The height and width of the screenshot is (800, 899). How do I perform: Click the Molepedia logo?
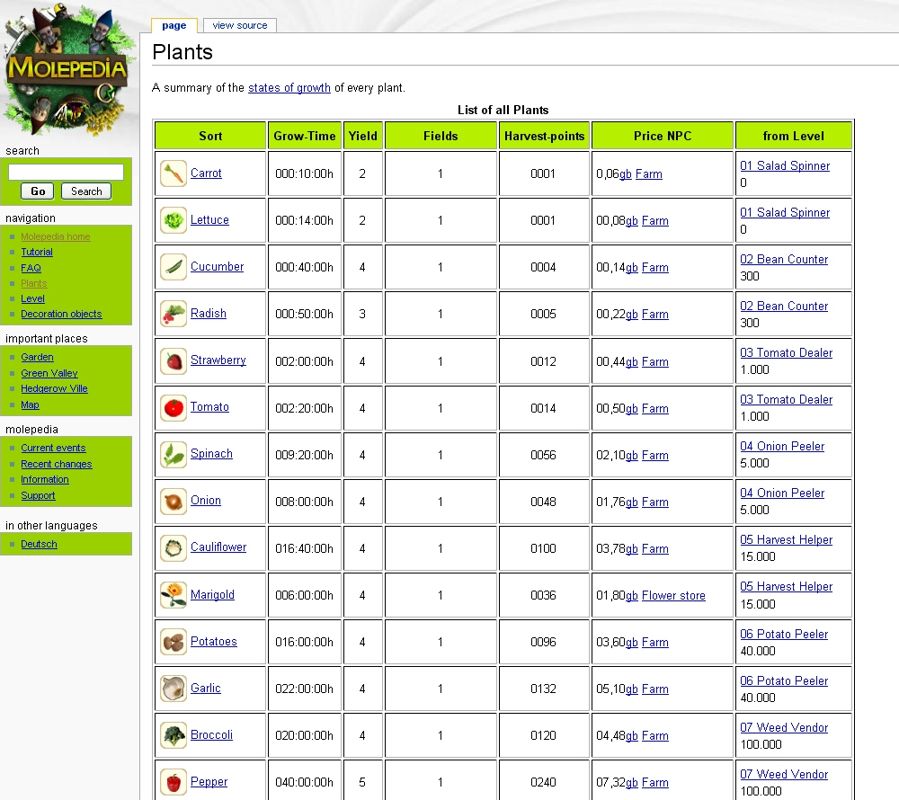[x=67, y=70]
